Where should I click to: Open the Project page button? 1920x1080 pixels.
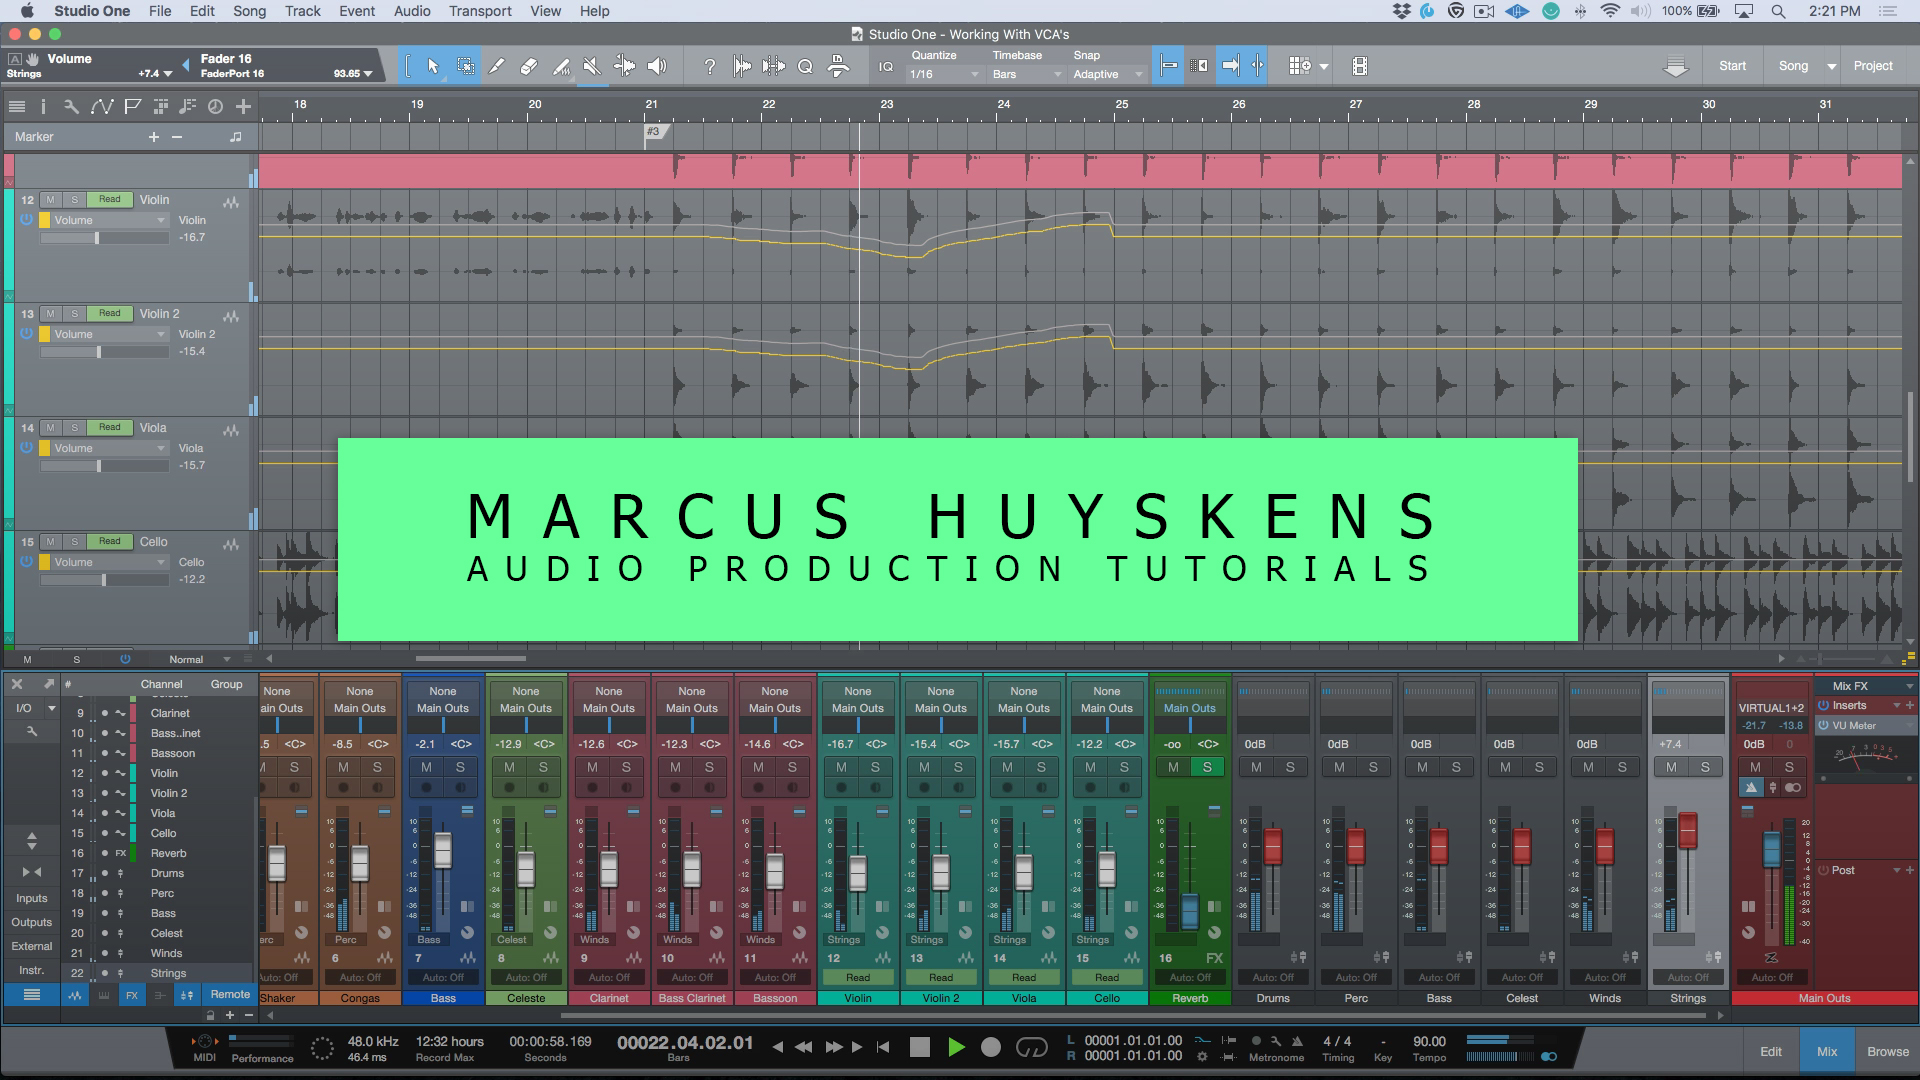1873,66
